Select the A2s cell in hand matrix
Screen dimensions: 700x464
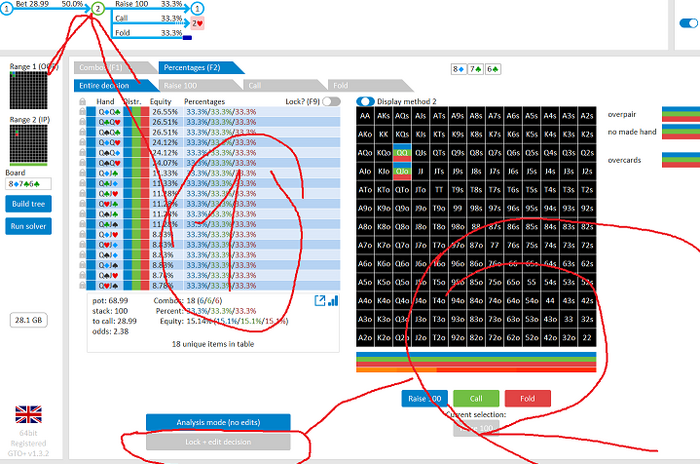(x=587, y=116)
